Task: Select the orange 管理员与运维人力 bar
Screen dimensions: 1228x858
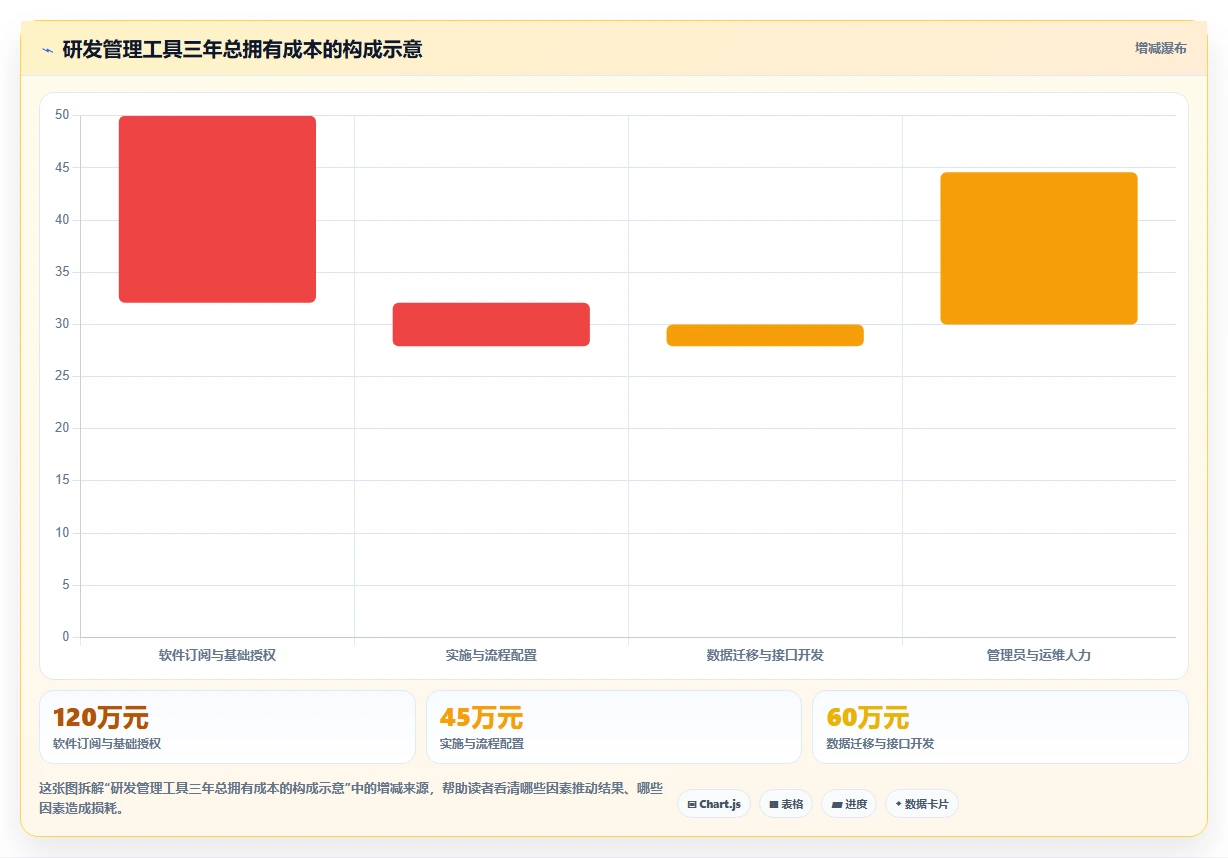Action: click(1039, 248)
